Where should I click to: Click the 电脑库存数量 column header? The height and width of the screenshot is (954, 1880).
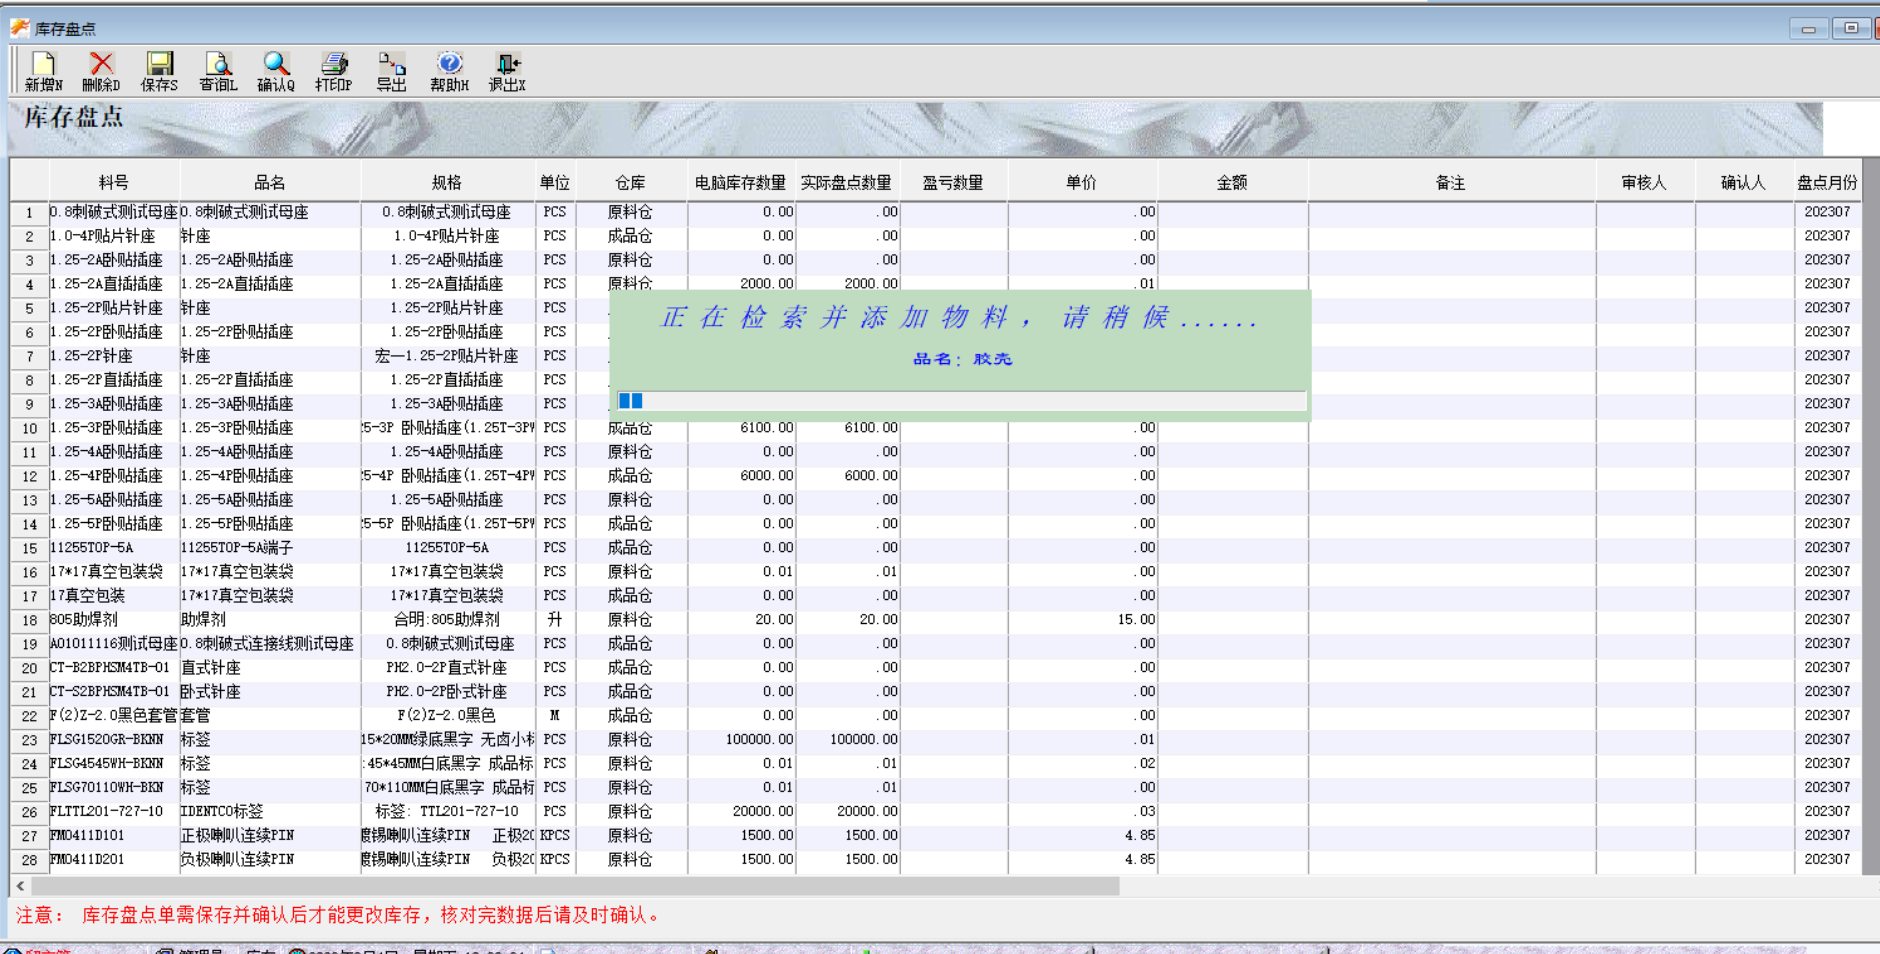point(741,183)
